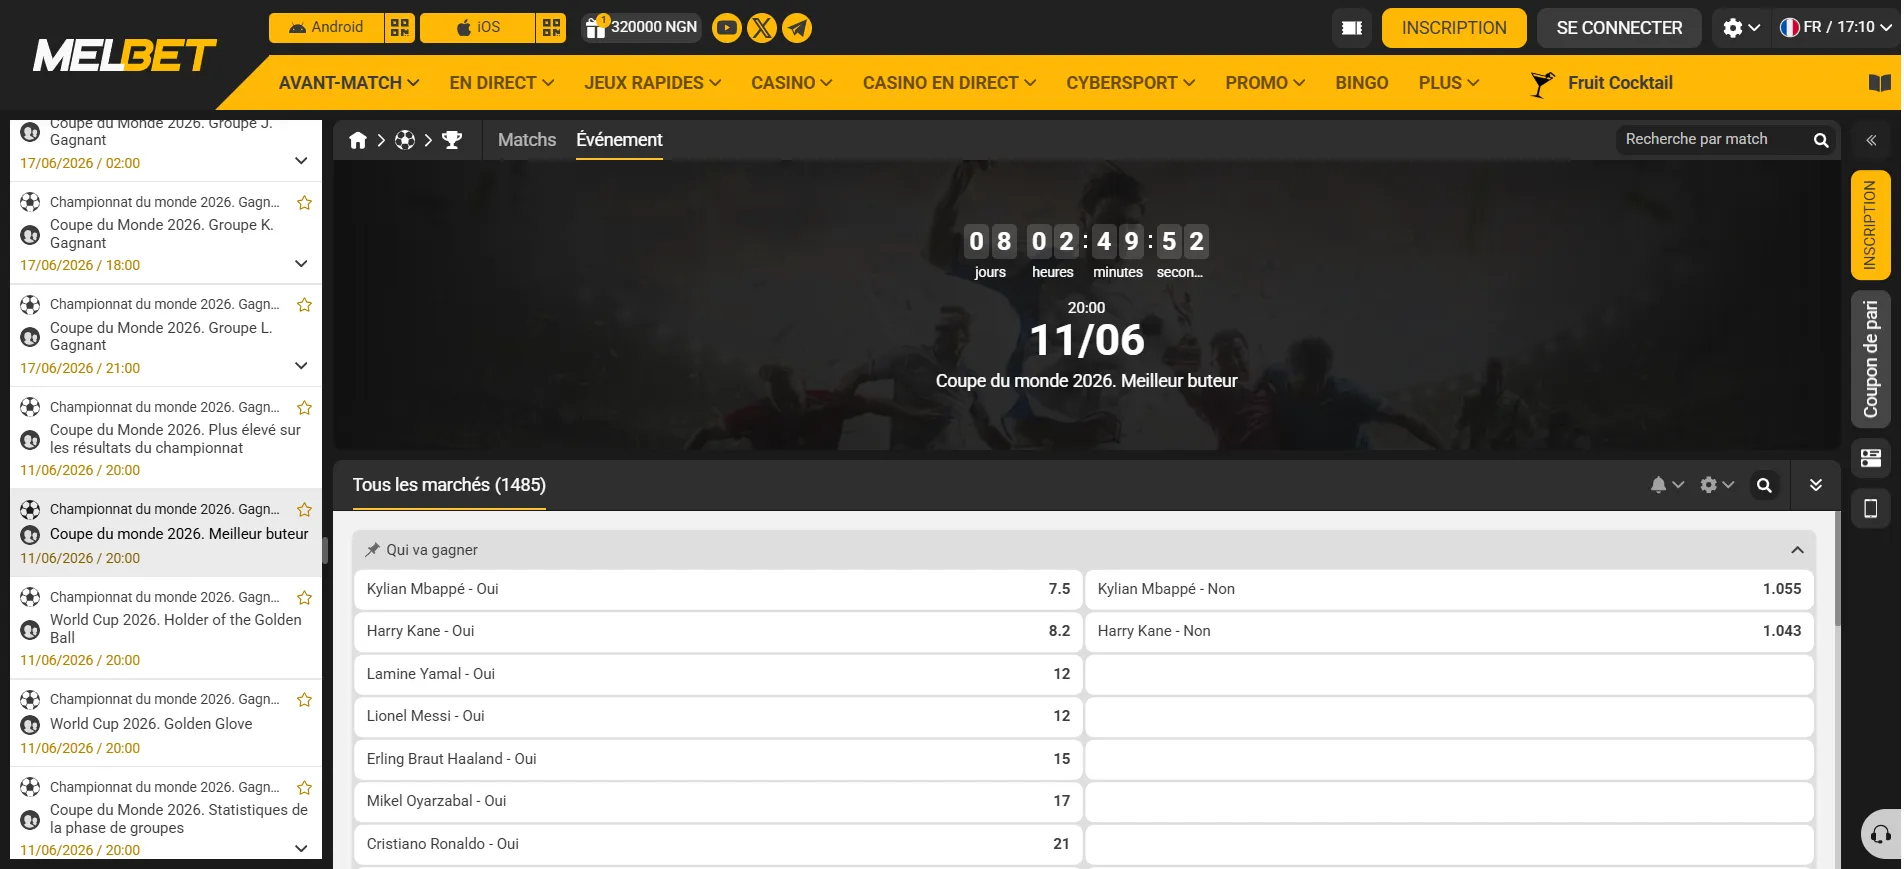The height and width of the screenshot is (869, 1904).
Task: Open the iOS app download button
Action: pyautogui.click(x=478, y=27)
